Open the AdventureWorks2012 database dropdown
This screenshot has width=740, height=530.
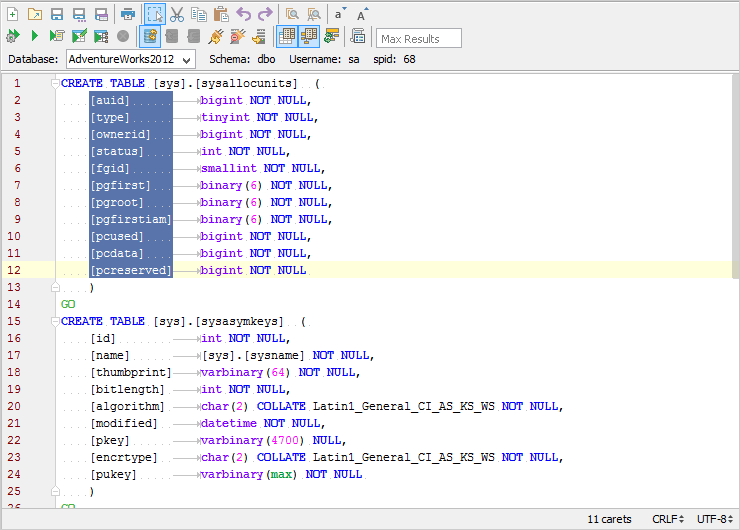[x=131, y=59]
